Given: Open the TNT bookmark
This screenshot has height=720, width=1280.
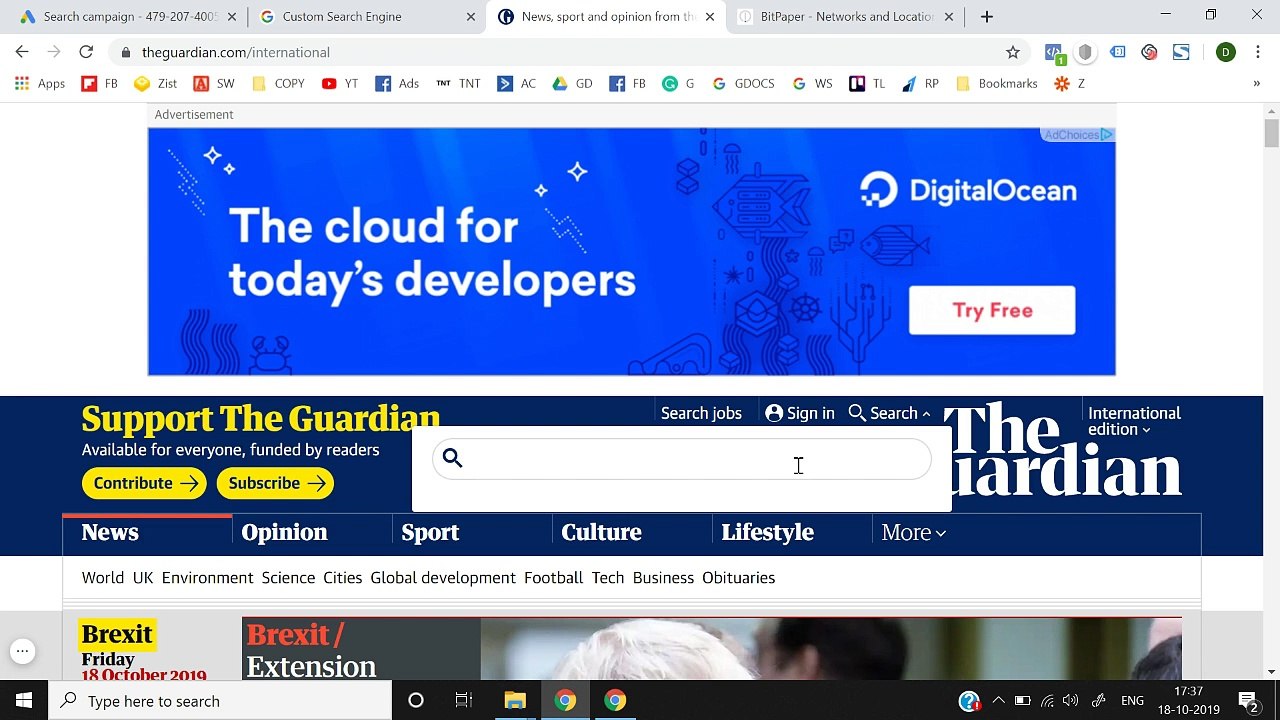Looking at the screenshot, I should [458, 84].
